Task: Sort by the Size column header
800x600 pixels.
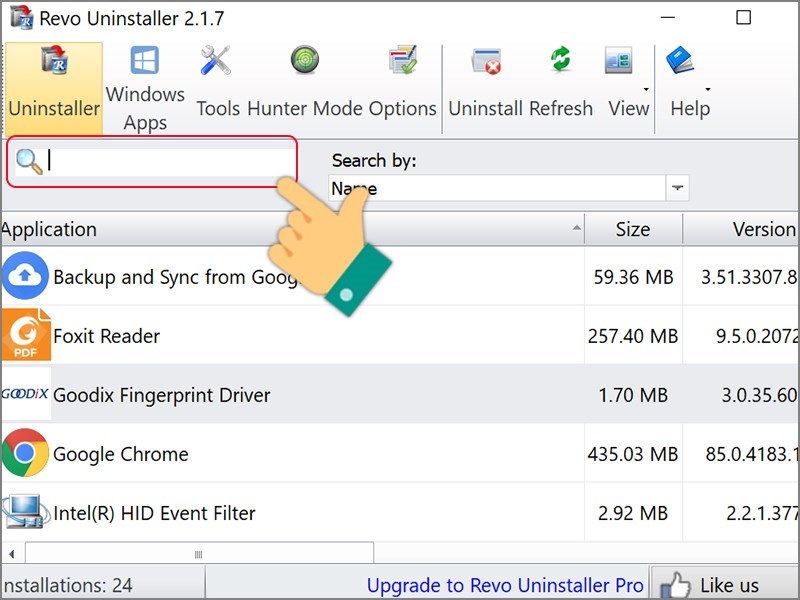Action: tap(632, 229)
